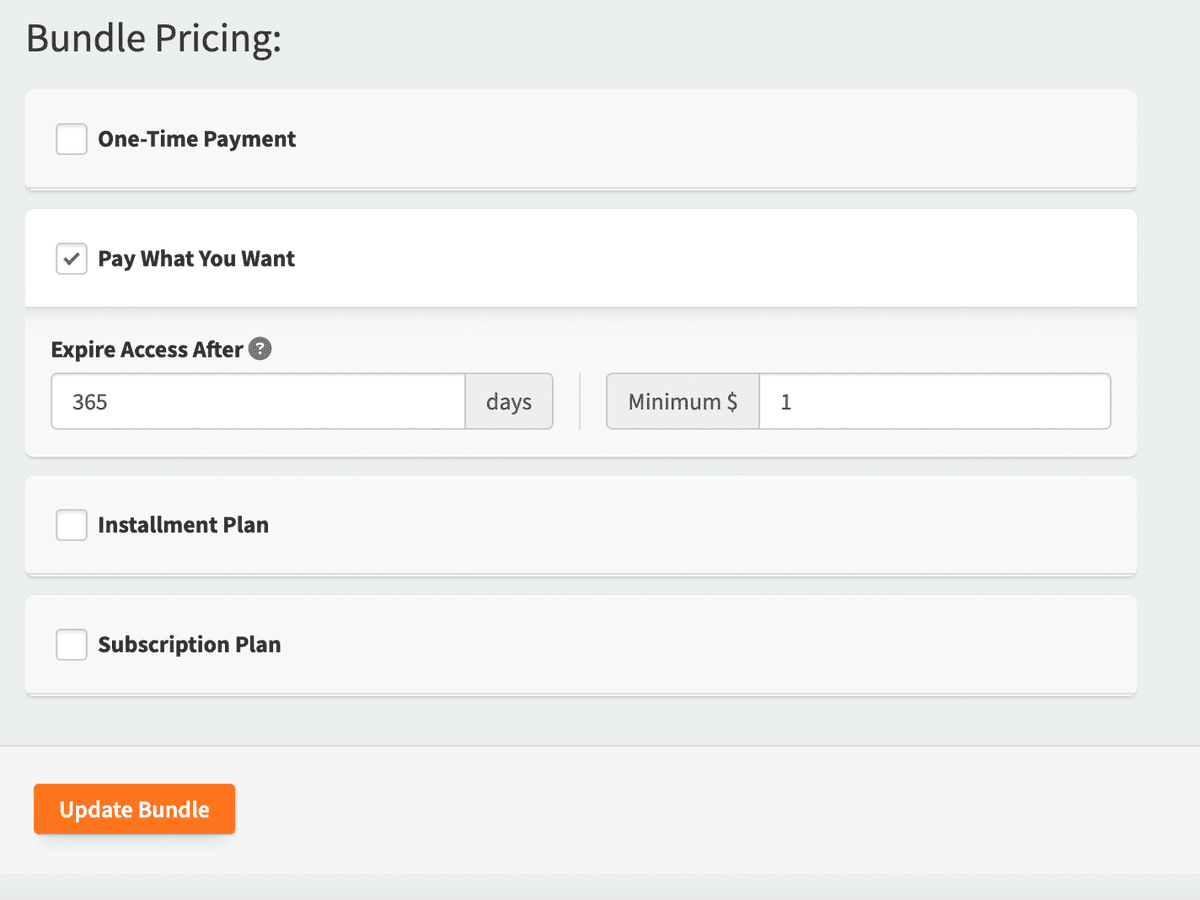This screenshot has height=900, width=1200.
Task: Click the "Installment Plan" label text
Action: pyautogui.click(x=183, y=525)
